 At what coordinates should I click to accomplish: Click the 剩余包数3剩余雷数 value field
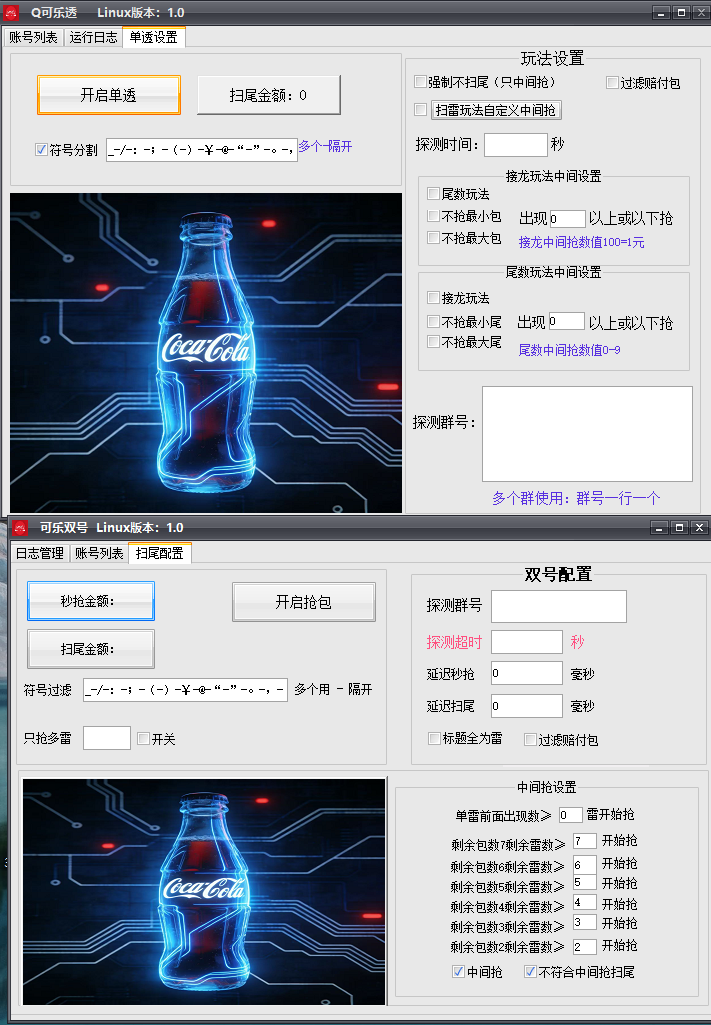click(585, 922)
